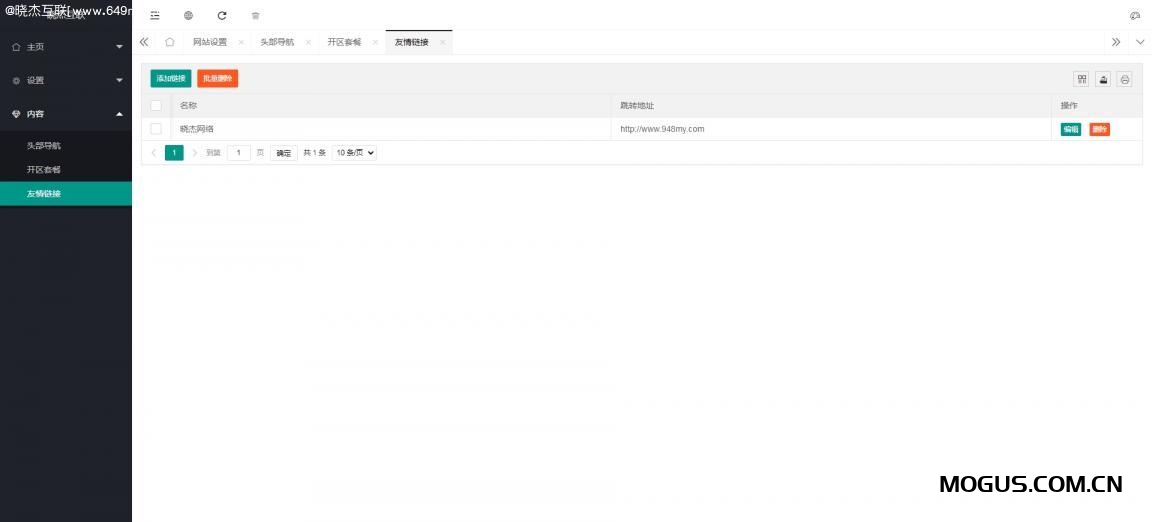The image size is (1152, 522).
Task: Go to the home tab icon
Action: tap(170, 42)
